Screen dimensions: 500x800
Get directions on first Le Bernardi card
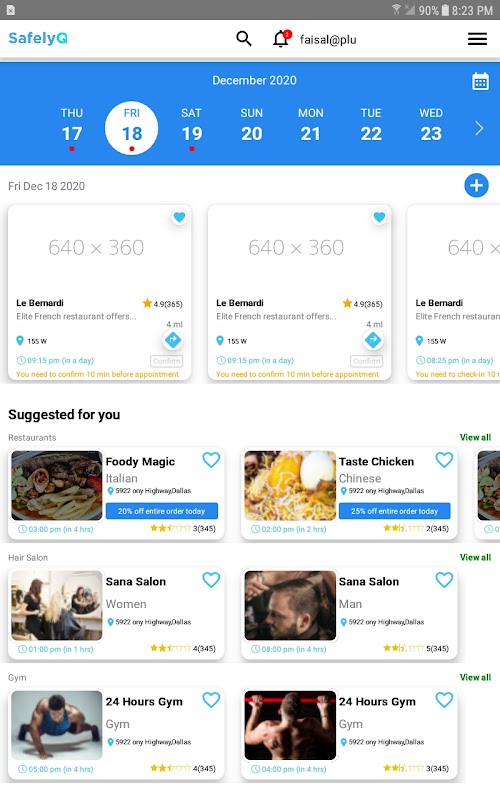point(173,340)
